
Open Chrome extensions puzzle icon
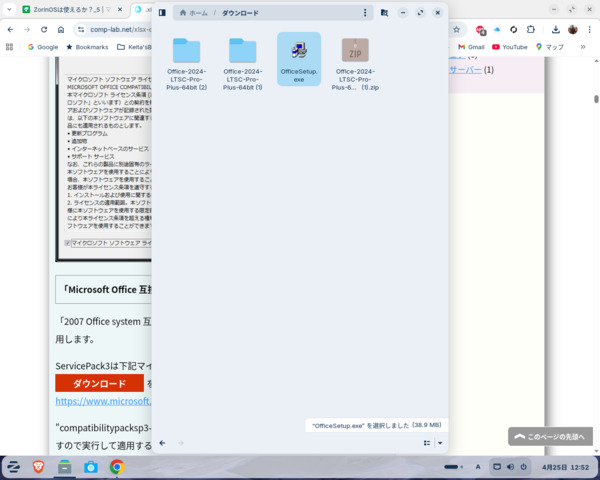[531, 29]
